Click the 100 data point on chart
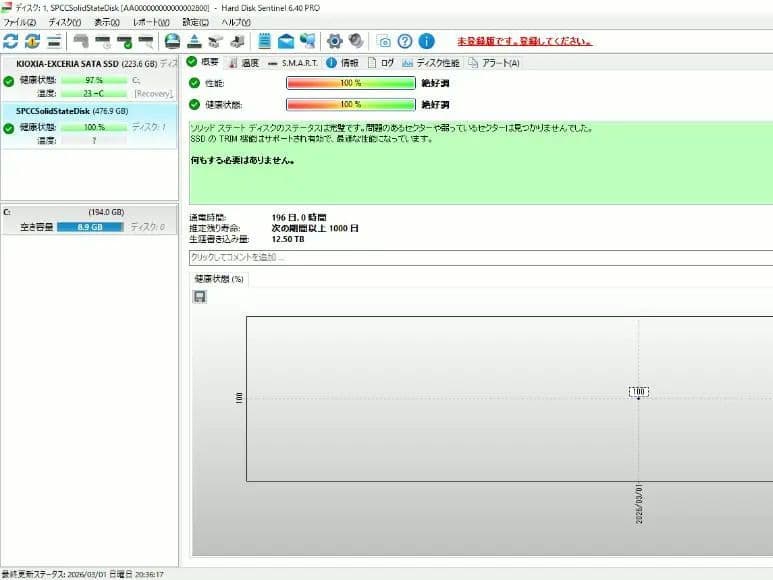The image size is (773, 580). [x=638, y=392]
